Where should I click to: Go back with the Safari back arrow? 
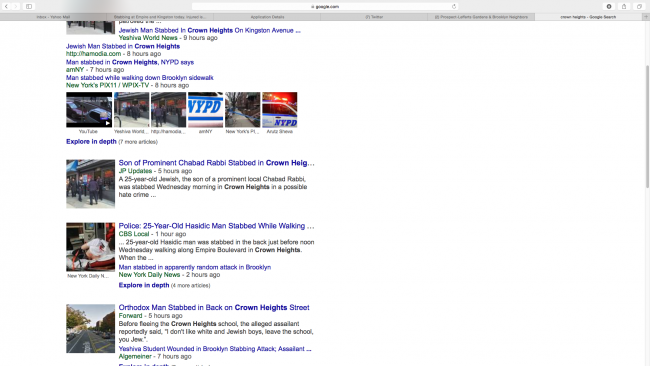coord(6,6)
